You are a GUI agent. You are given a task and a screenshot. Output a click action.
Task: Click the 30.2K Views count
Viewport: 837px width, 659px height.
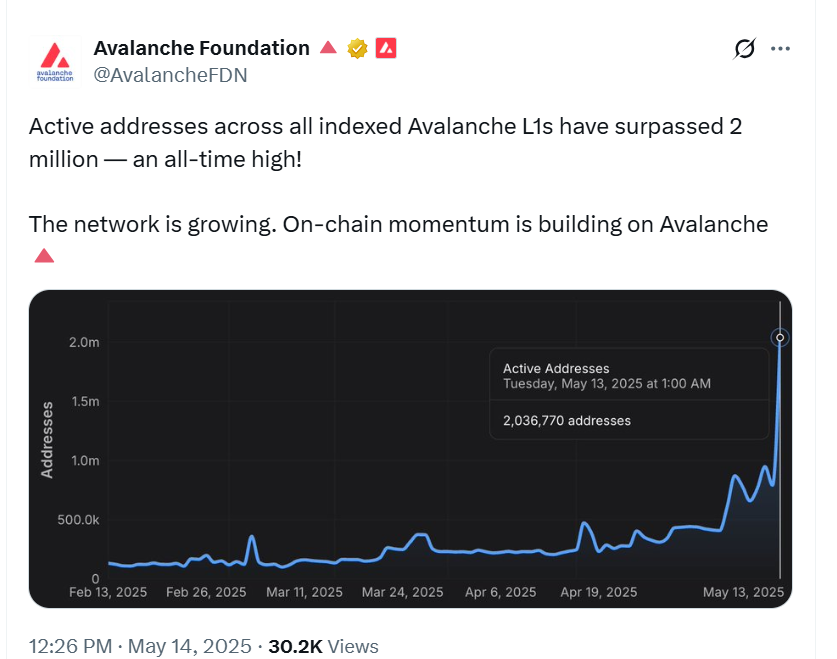tap(323, 646)
